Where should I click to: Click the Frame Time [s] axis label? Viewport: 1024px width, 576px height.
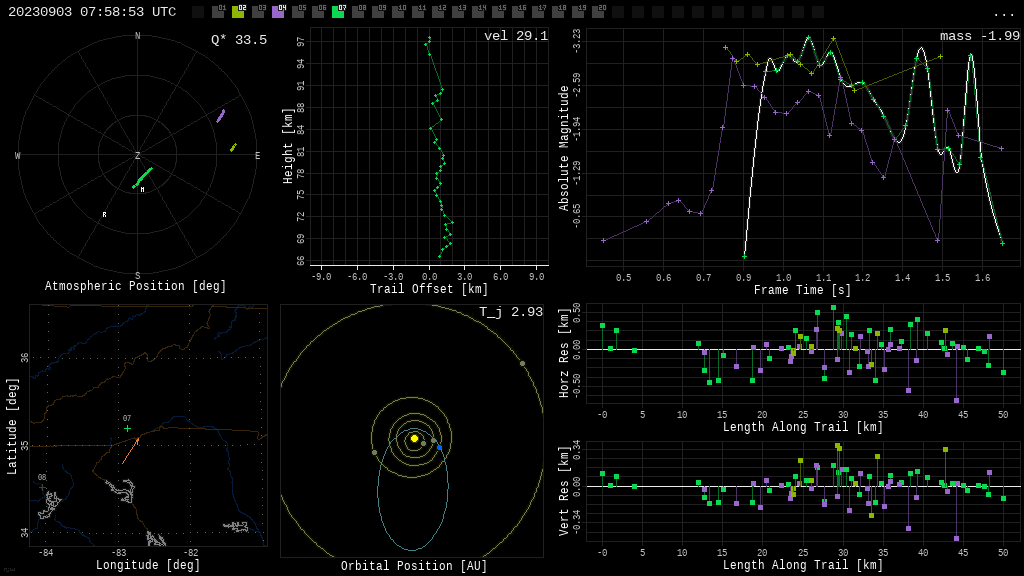(x=803, y=290)
